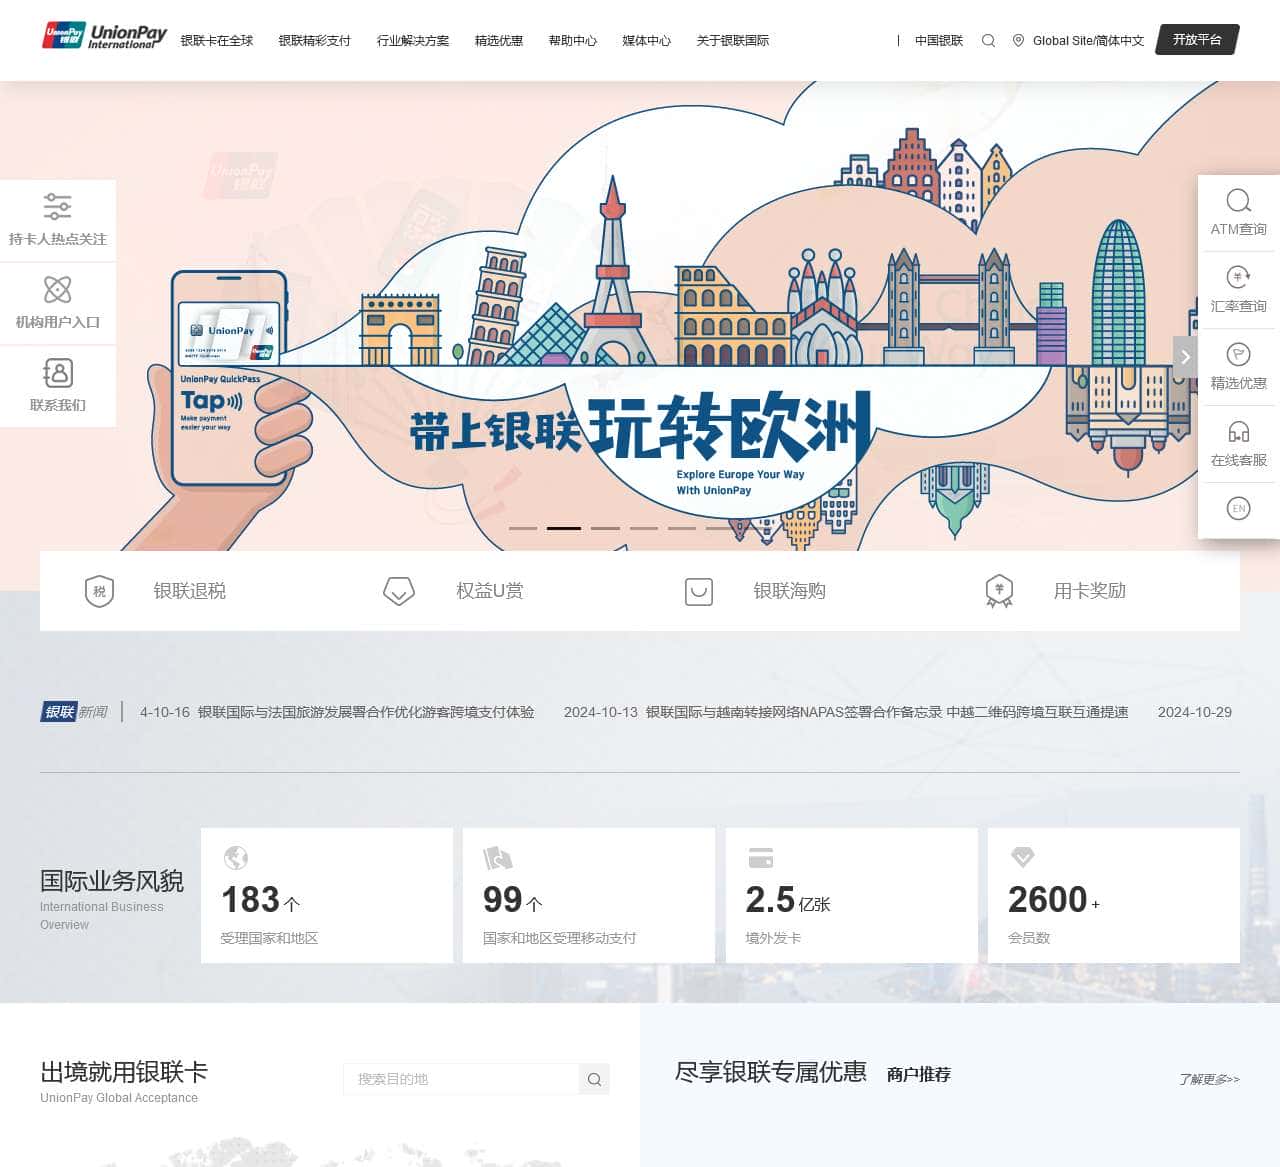Image resolution: width=1280 pixels, height=1167 pixels.
Task: Click the UnionPay International logo
Action: pyautogui.click(x=105, y=37)
